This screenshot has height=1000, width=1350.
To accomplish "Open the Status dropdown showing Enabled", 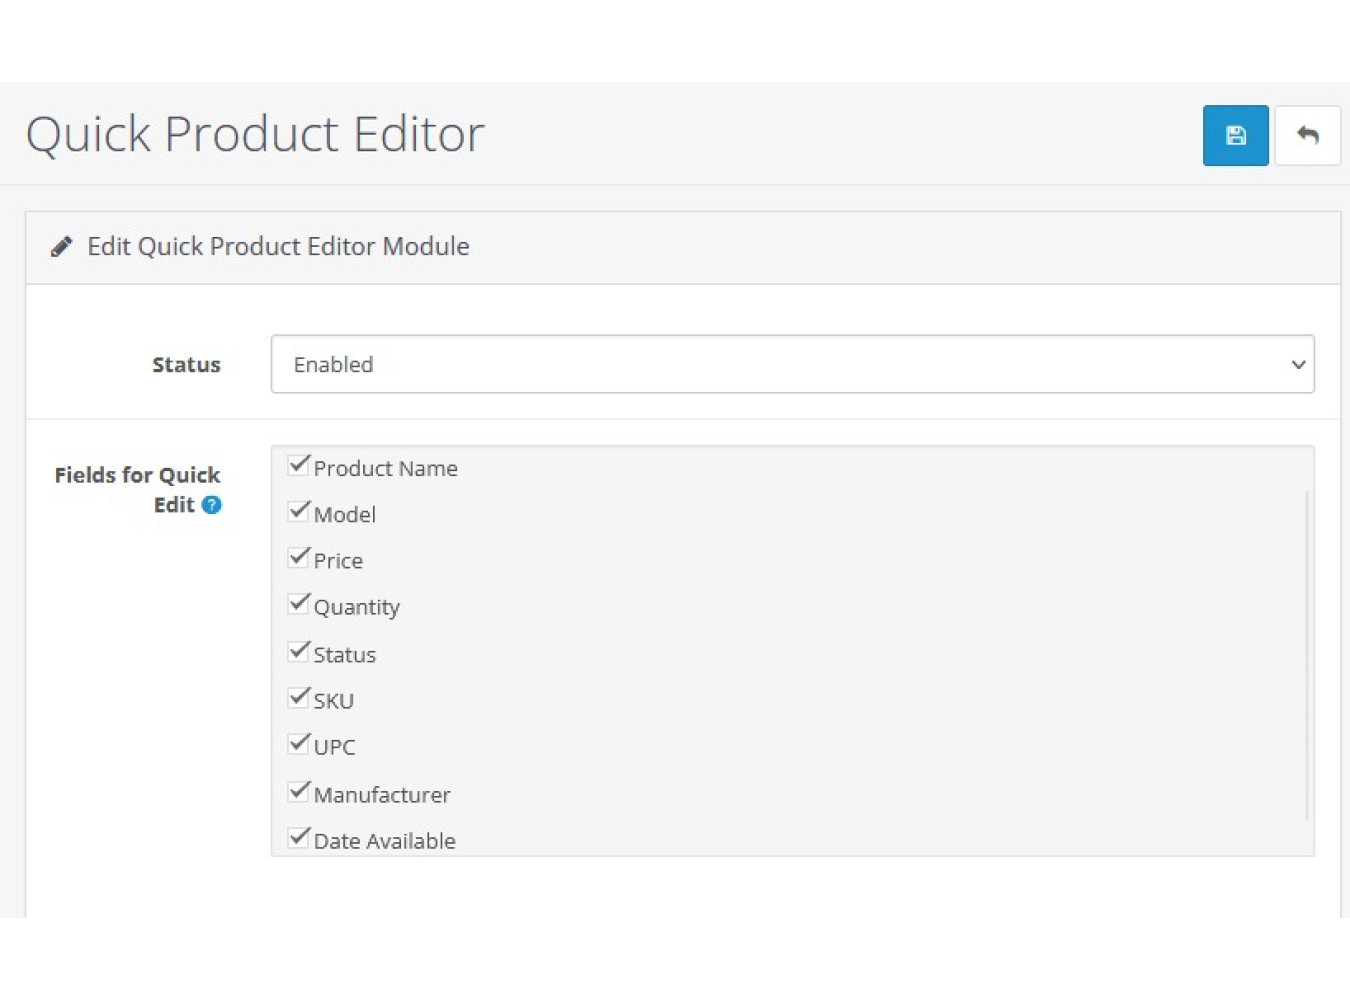I will tap(792, 364).
